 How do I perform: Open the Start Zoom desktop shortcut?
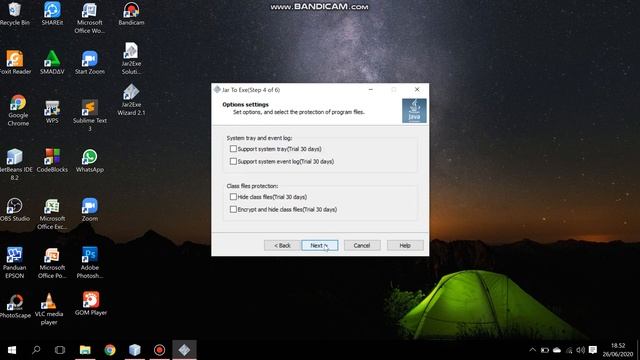tap(90, 62)
